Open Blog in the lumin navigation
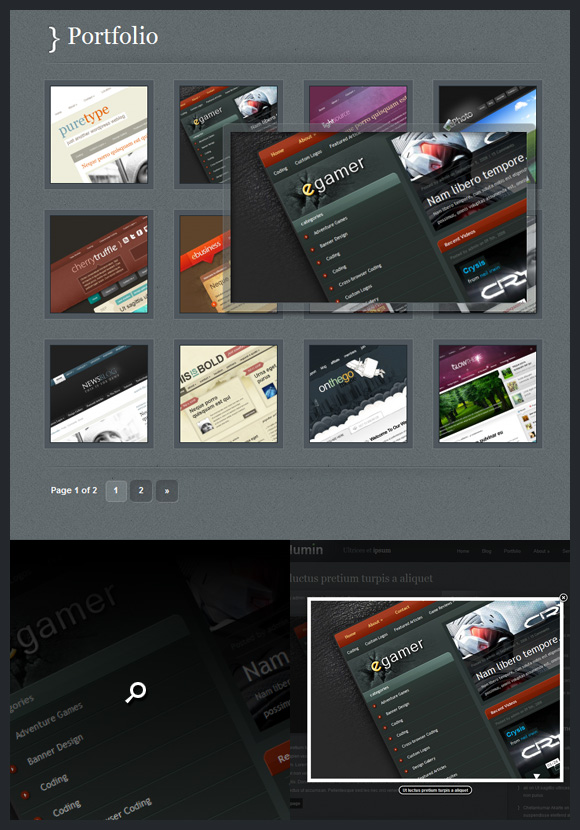Viewport: 580px width, 830px height. 486,551
